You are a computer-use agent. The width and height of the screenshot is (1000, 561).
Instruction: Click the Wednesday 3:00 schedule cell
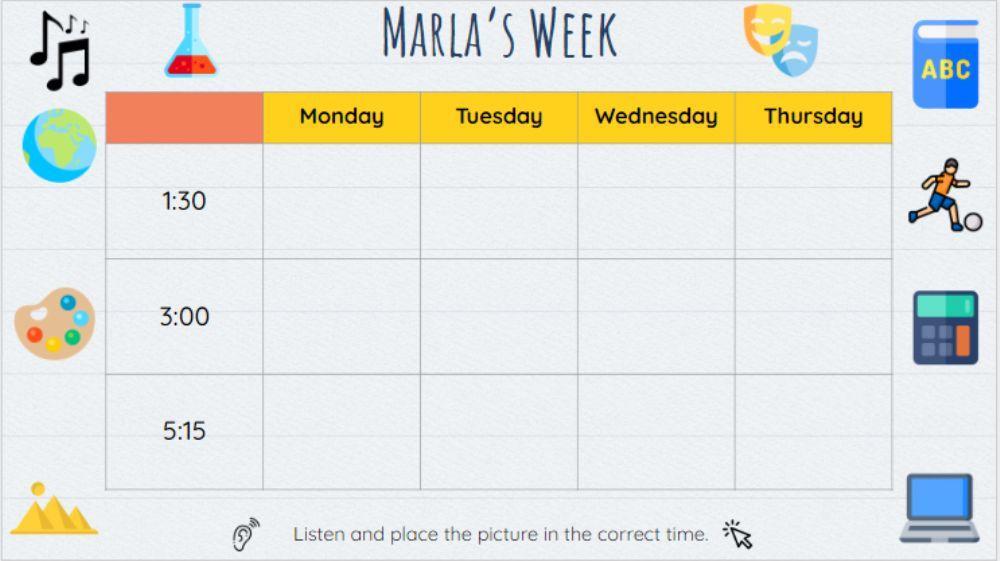[x=656, y=317]
